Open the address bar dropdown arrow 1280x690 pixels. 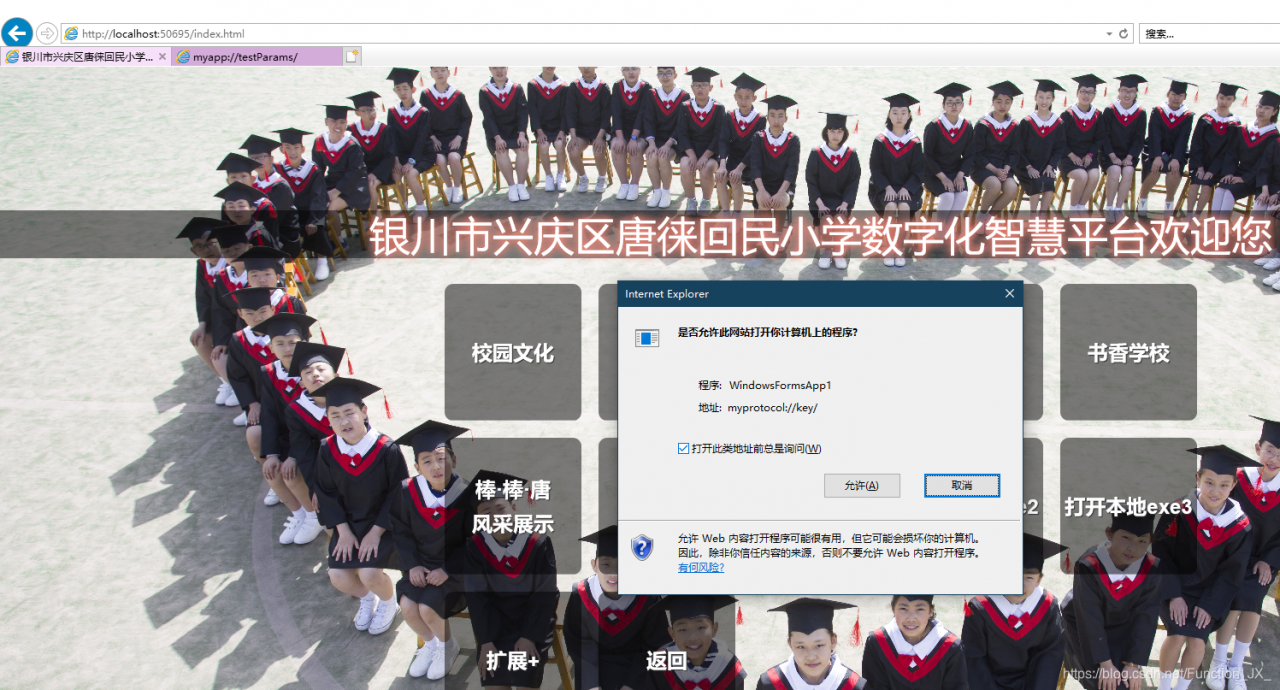(x=1109, y=34)
